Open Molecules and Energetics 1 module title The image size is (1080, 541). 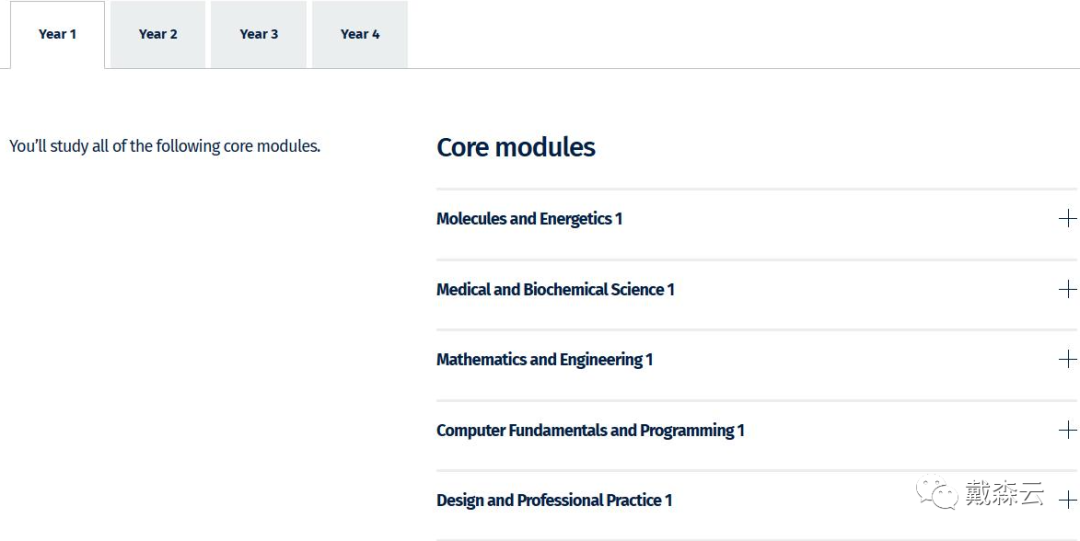point(529,218)
